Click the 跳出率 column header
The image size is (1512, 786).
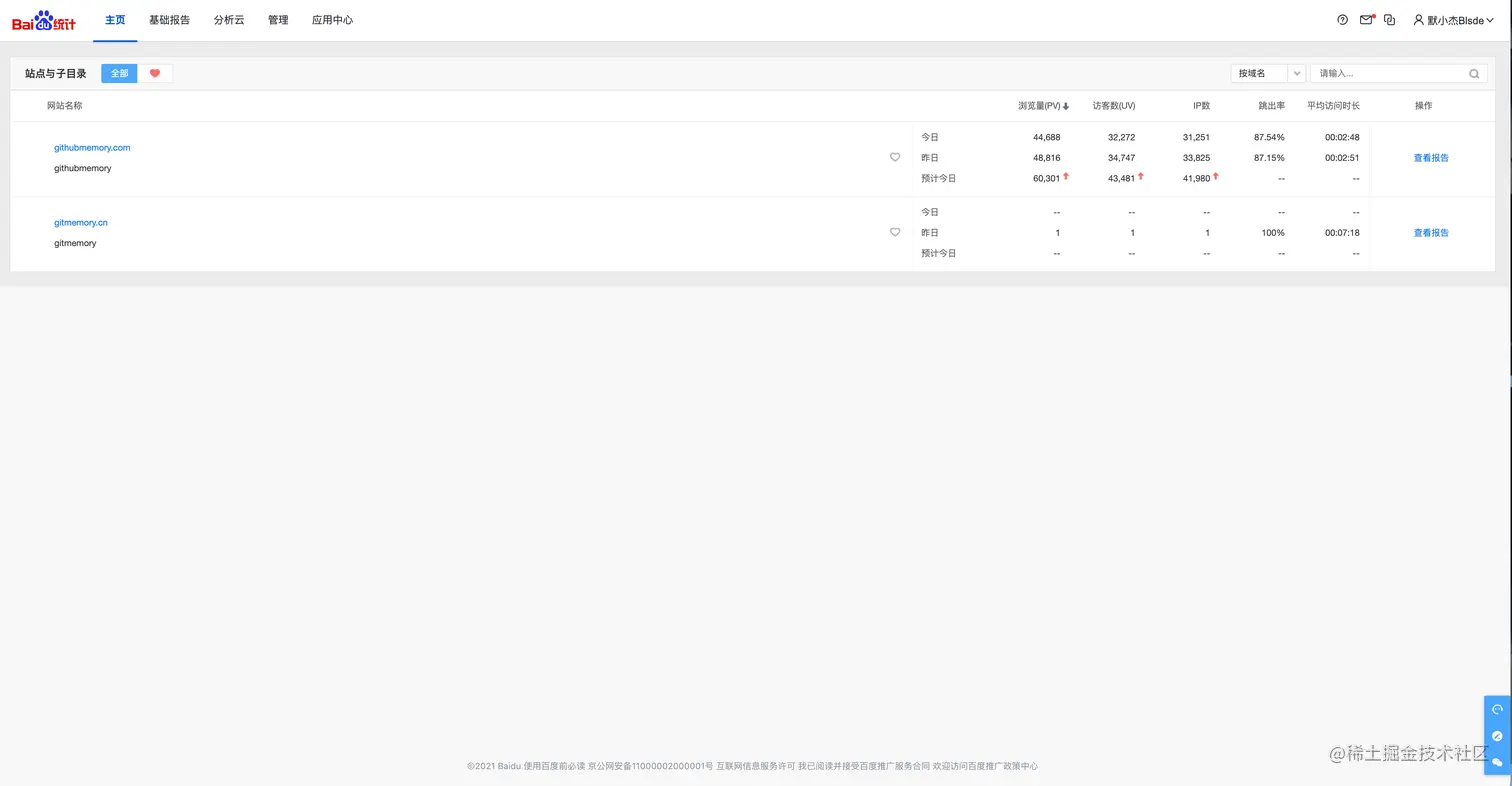[x=1272, y=106]
